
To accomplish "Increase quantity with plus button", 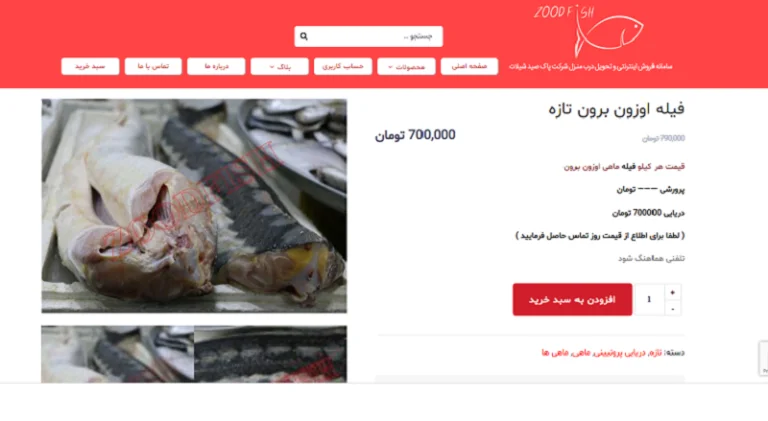I will tap(672, 292).
